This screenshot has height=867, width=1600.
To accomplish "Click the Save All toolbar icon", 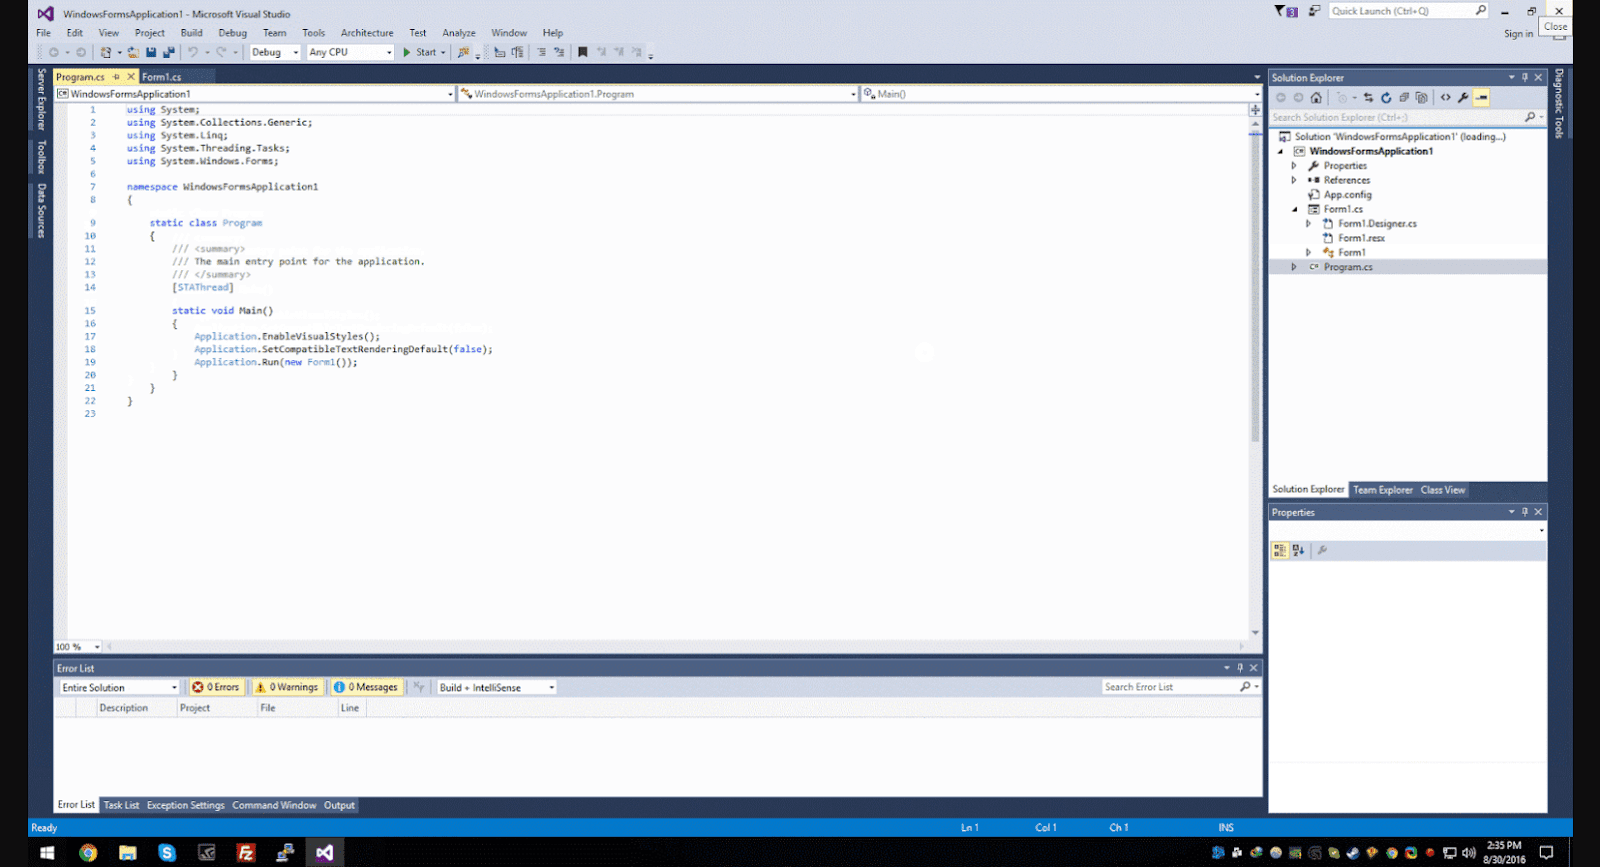I will pos(168,52).
